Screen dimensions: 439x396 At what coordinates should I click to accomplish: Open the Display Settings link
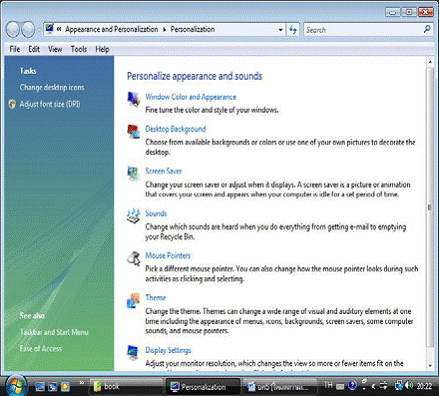pos(168,350)
